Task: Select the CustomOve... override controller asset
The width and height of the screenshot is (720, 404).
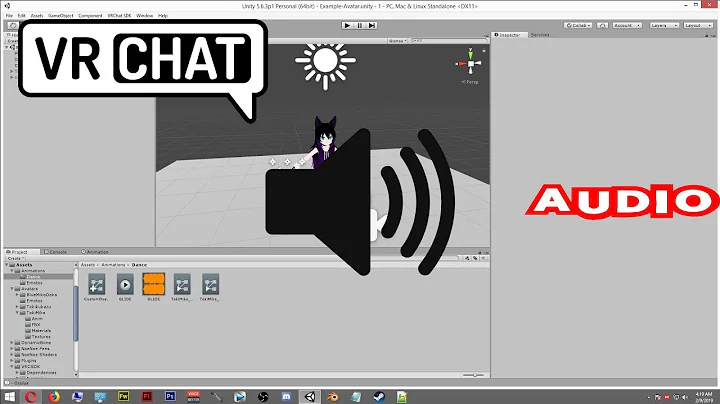Action: pos(96,287)
